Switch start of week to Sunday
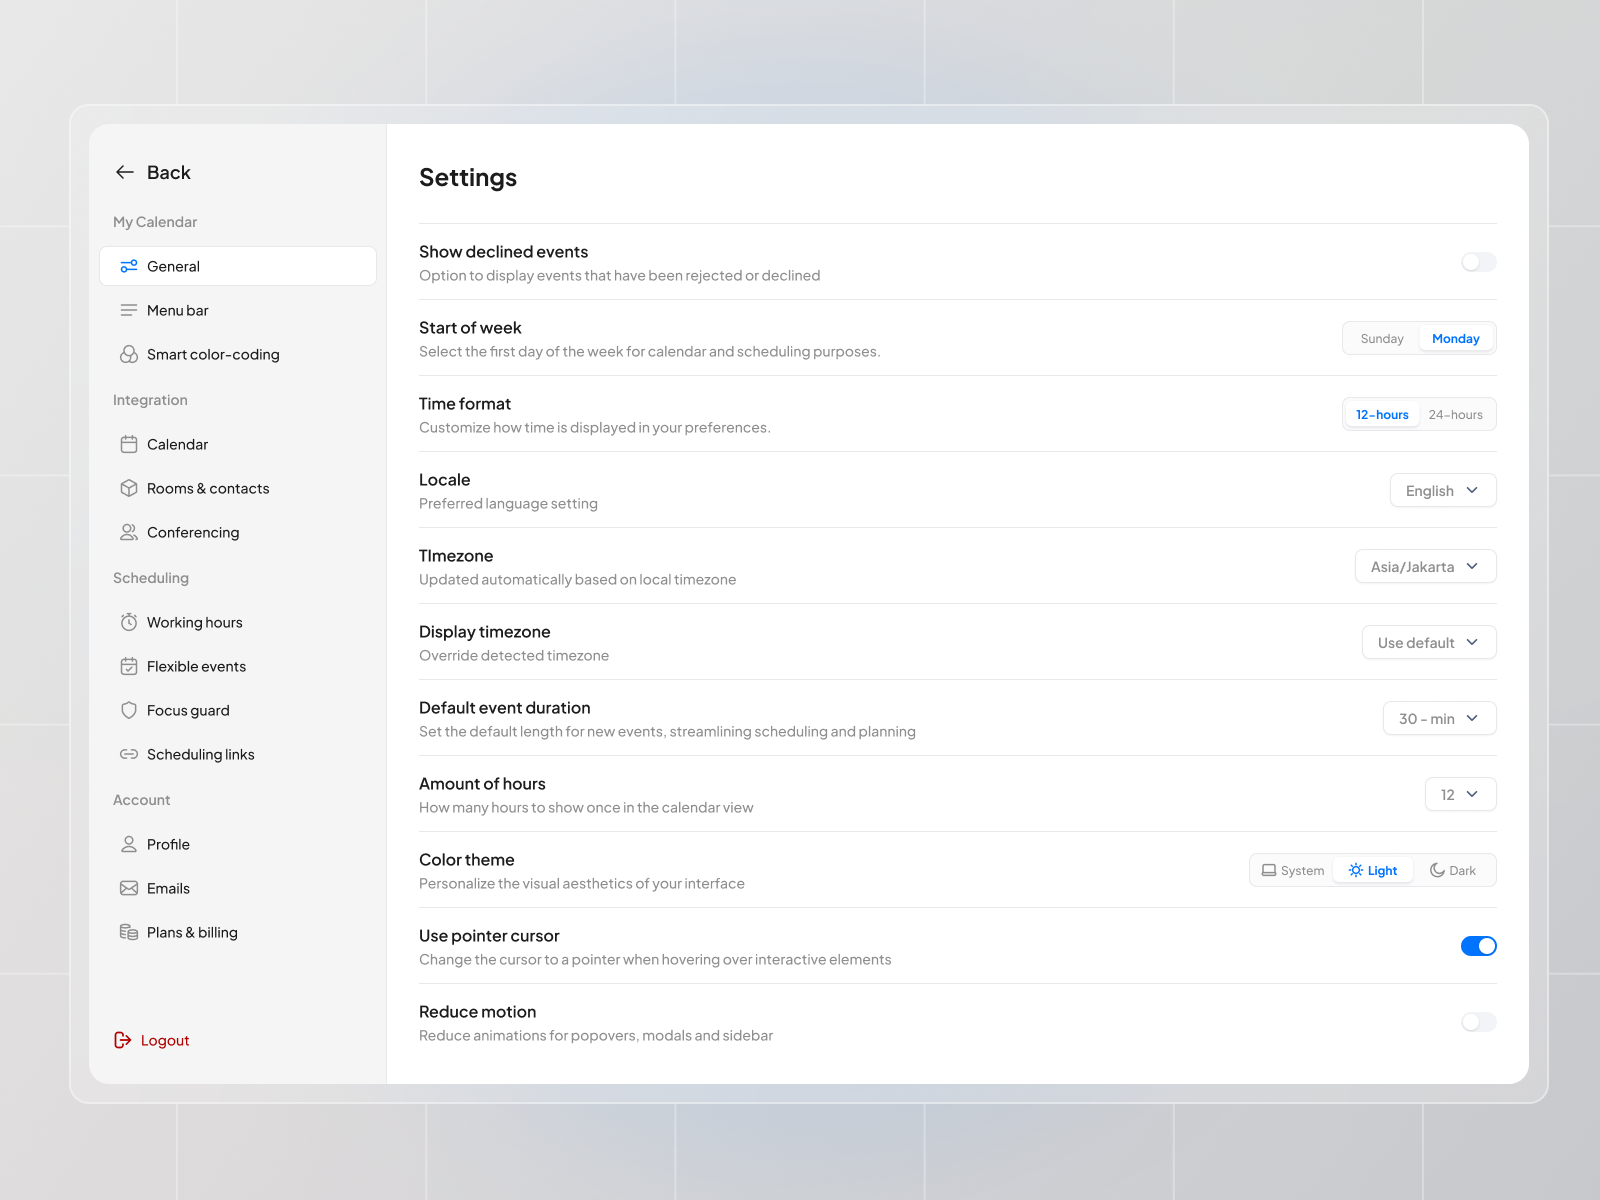This screenshot has width=1600, height=1200. tap(1381, 338)
